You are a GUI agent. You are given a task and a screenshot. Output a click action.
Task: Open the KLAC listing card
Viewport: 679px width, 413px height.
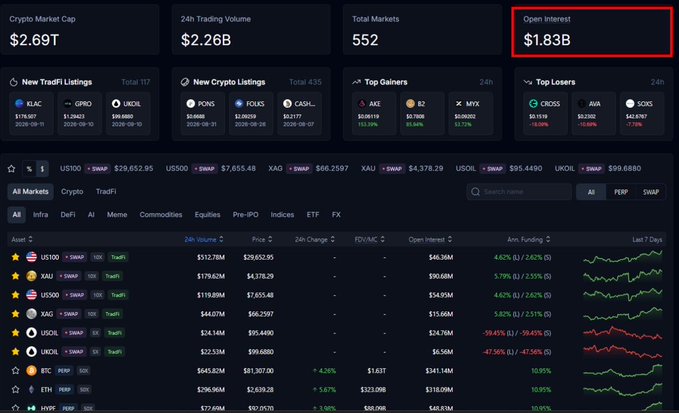[x=31, y=113]
